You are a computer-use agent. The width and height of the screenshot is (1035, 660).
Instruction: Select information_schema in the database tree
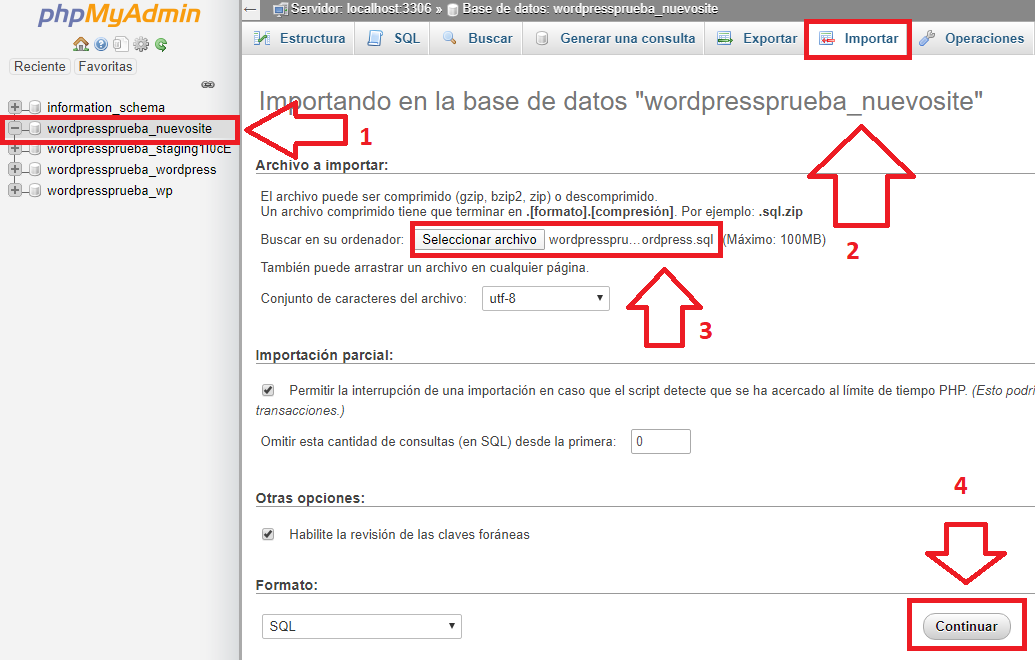point(106,107)
